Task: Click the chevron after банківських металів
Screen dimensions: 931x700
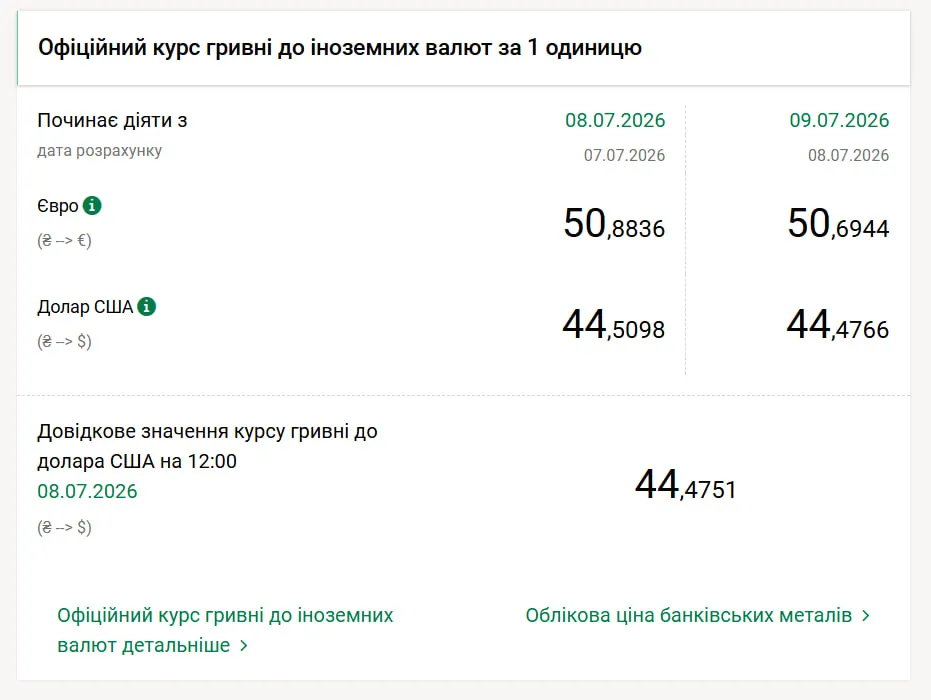Action: pyautogui.click(x=866, y=616)
